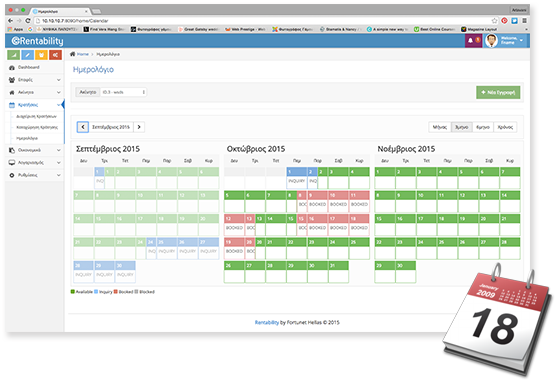The width and height of the screenshot is (555, 380).
Task: Open Καταχώρηση Κράτησης submenu item
Action: 37,127
